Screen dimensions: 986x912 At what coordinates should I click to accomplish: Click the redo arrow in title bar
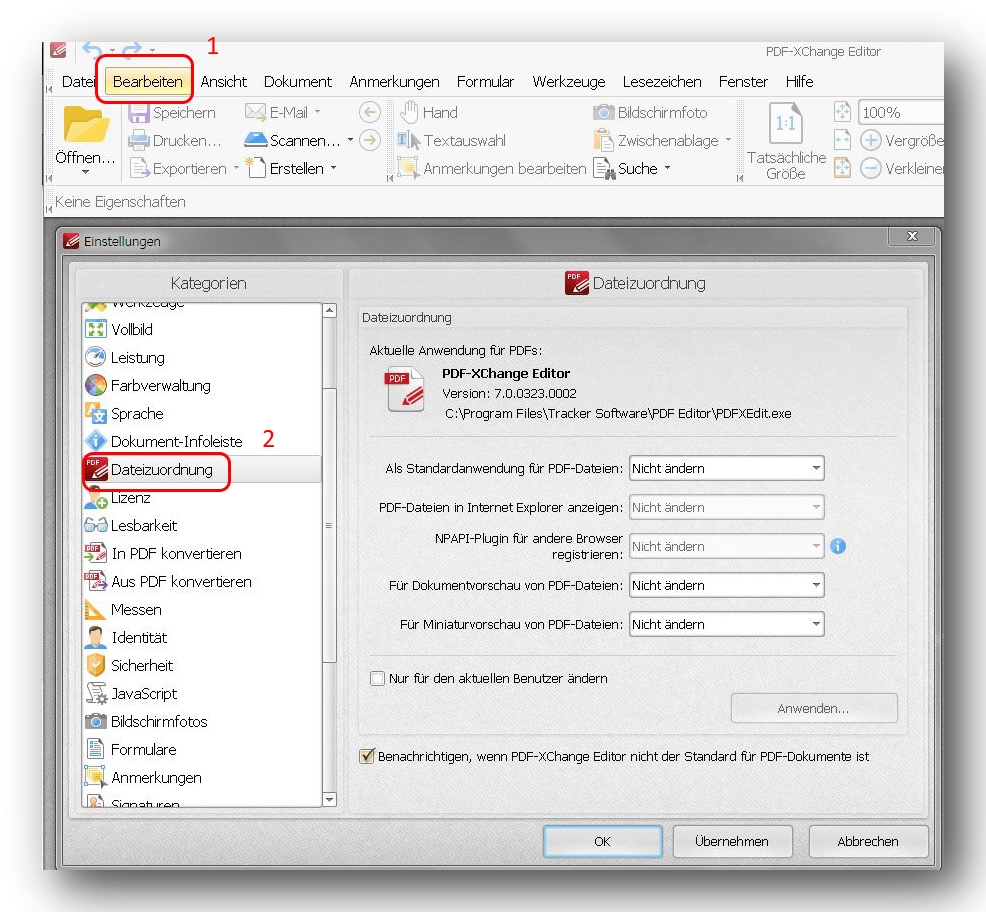(x=131, y=51)
